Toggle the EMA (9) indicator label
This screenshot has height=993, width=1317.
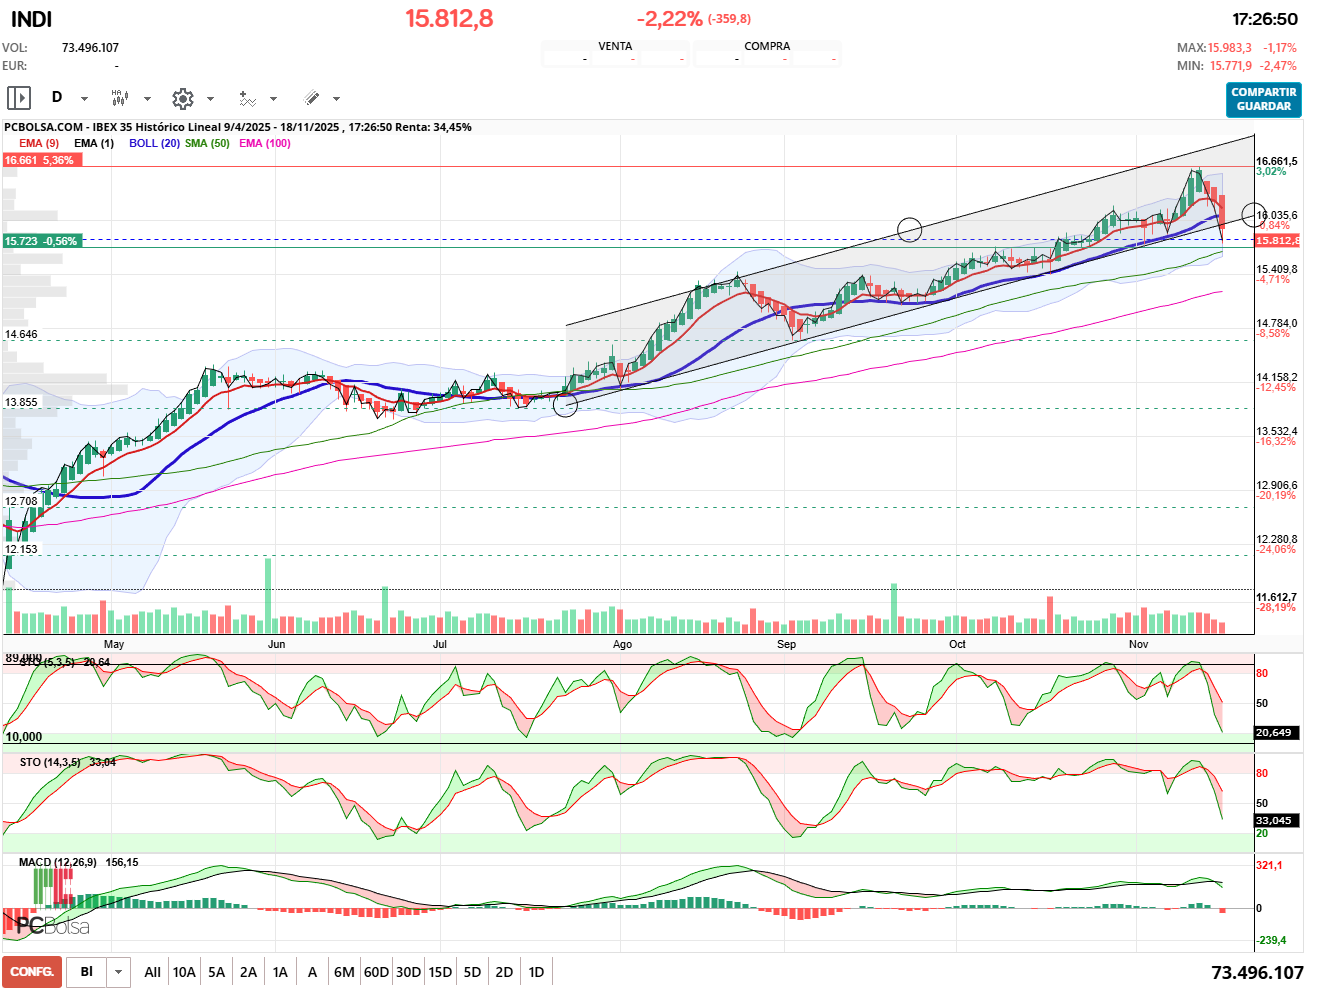pos(39,143)
